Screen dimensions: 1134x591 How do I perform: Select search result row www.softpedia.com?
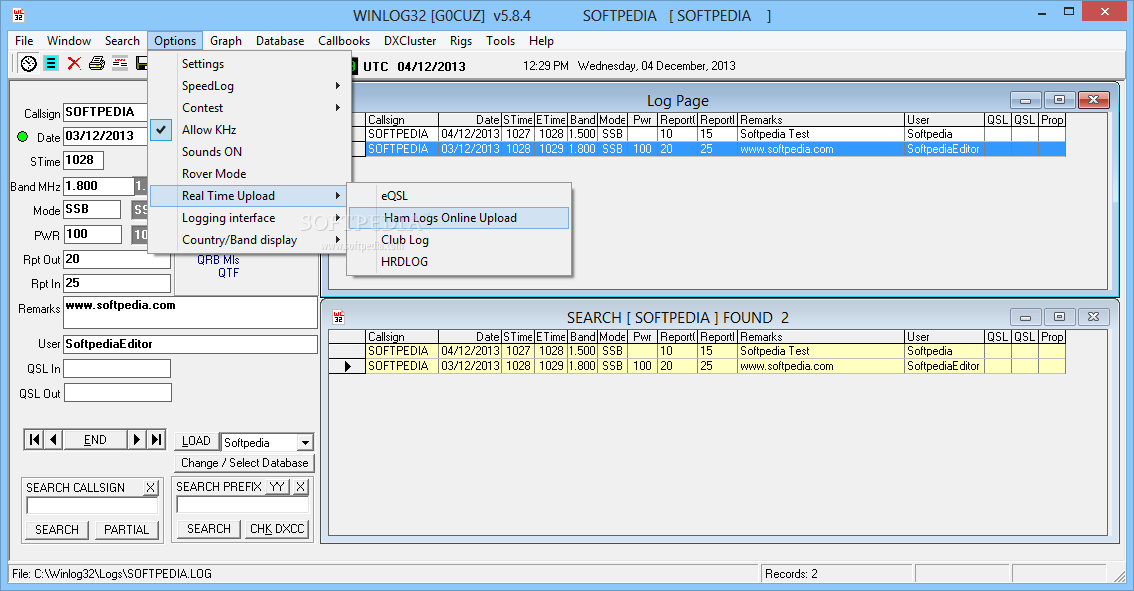click(696, 366)
